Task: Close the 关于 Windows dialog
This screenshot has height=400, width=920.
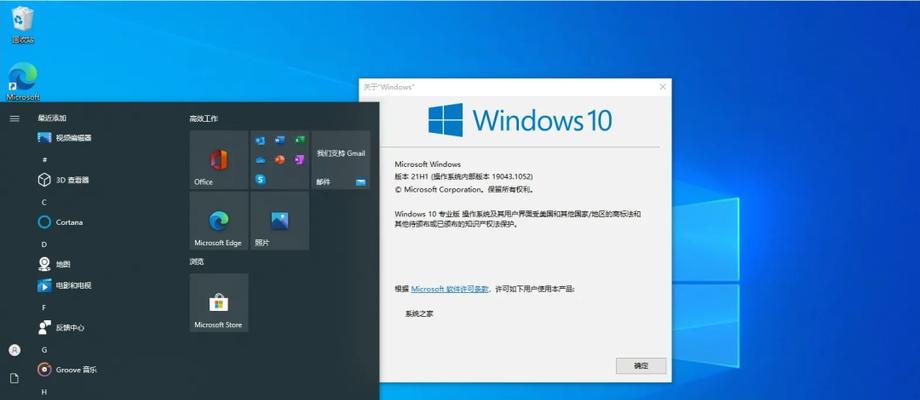Action: click(x=662, y=87)
